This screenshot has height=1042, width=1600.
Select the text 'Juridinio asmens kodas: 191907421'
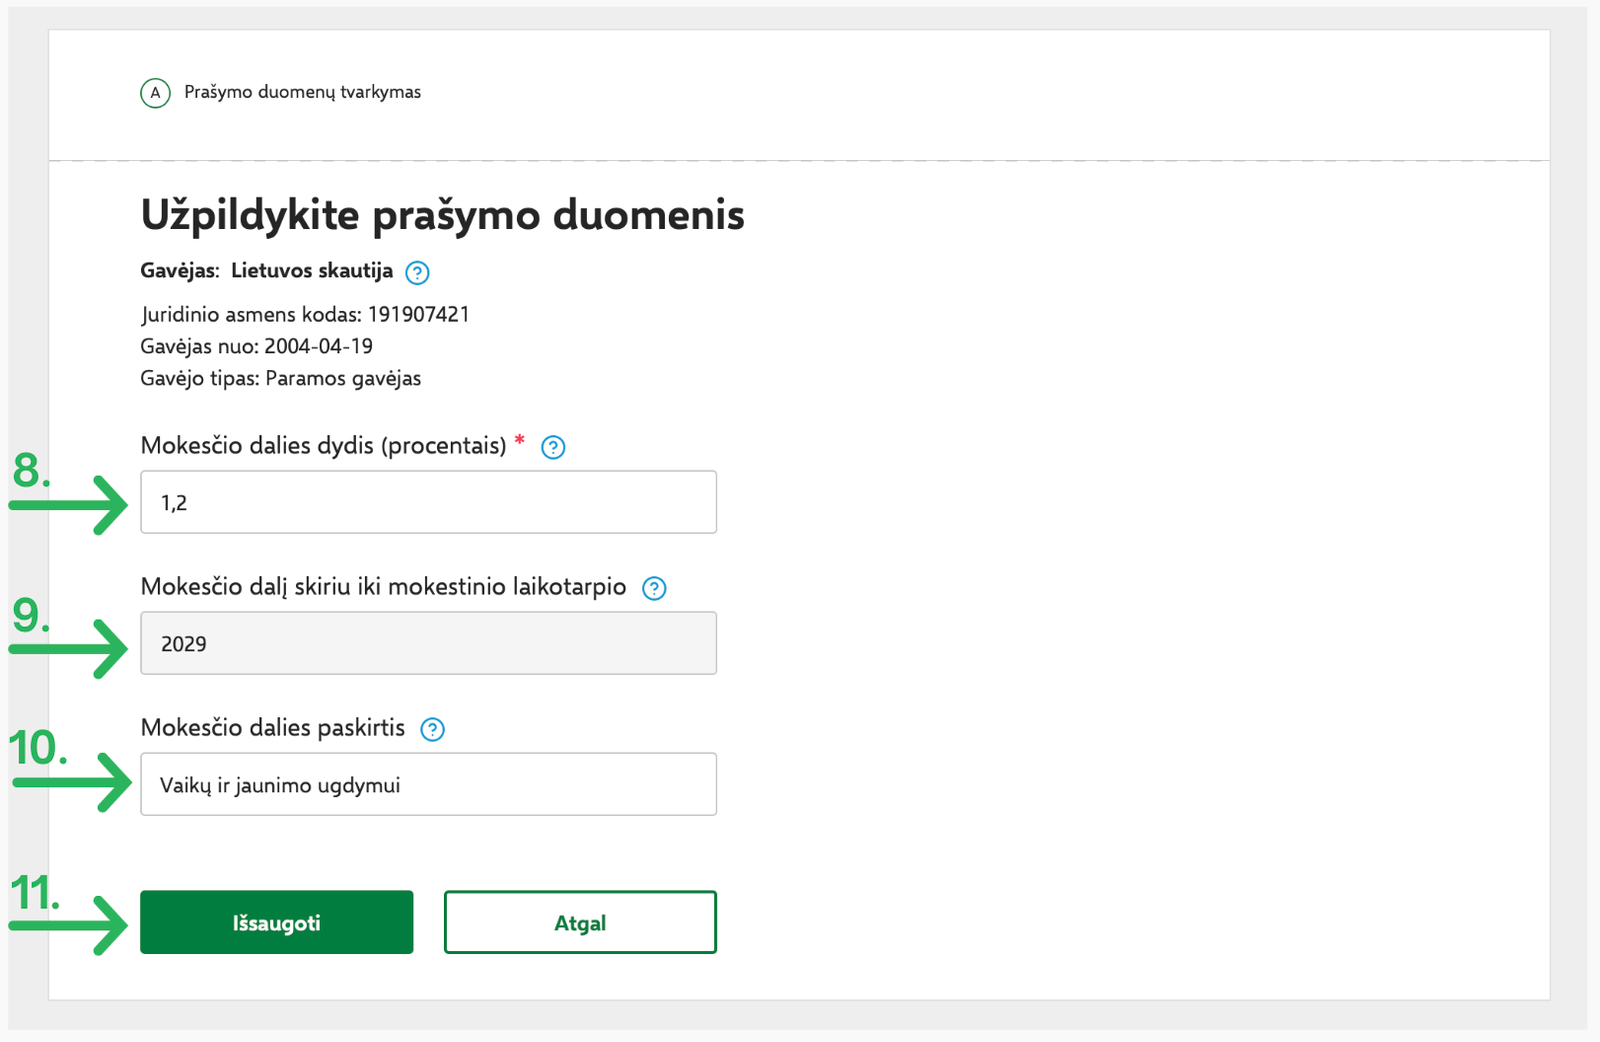[x=305, y=313]
